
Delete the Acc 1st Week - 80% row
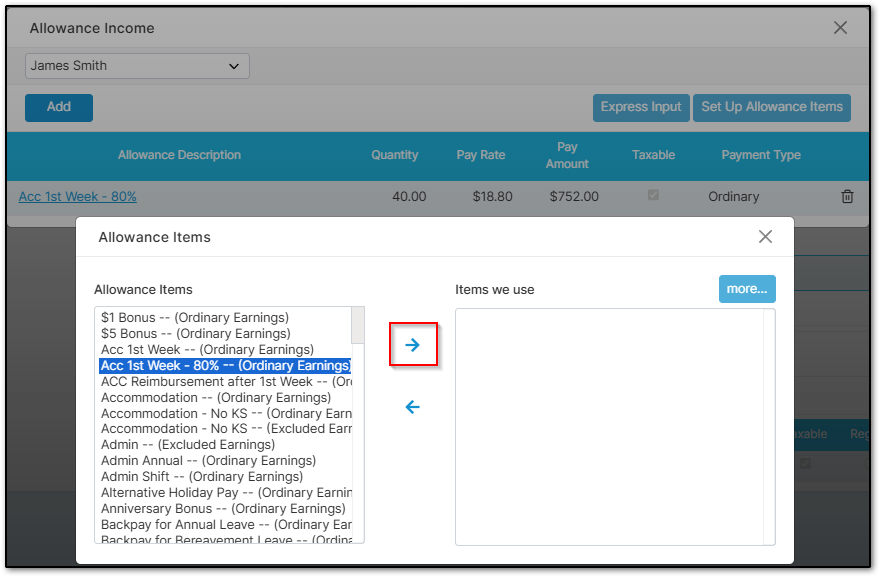(x=847, y=196)
